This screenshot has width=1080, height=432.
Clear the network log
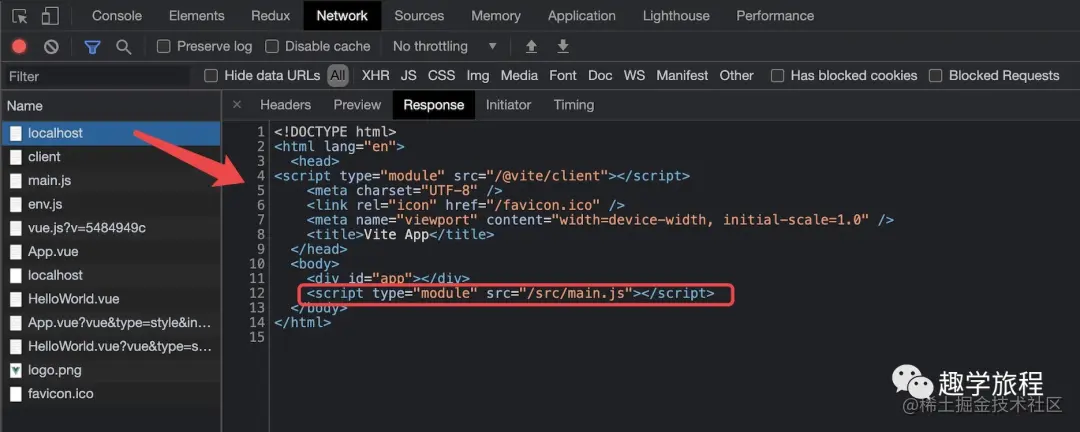51,47
